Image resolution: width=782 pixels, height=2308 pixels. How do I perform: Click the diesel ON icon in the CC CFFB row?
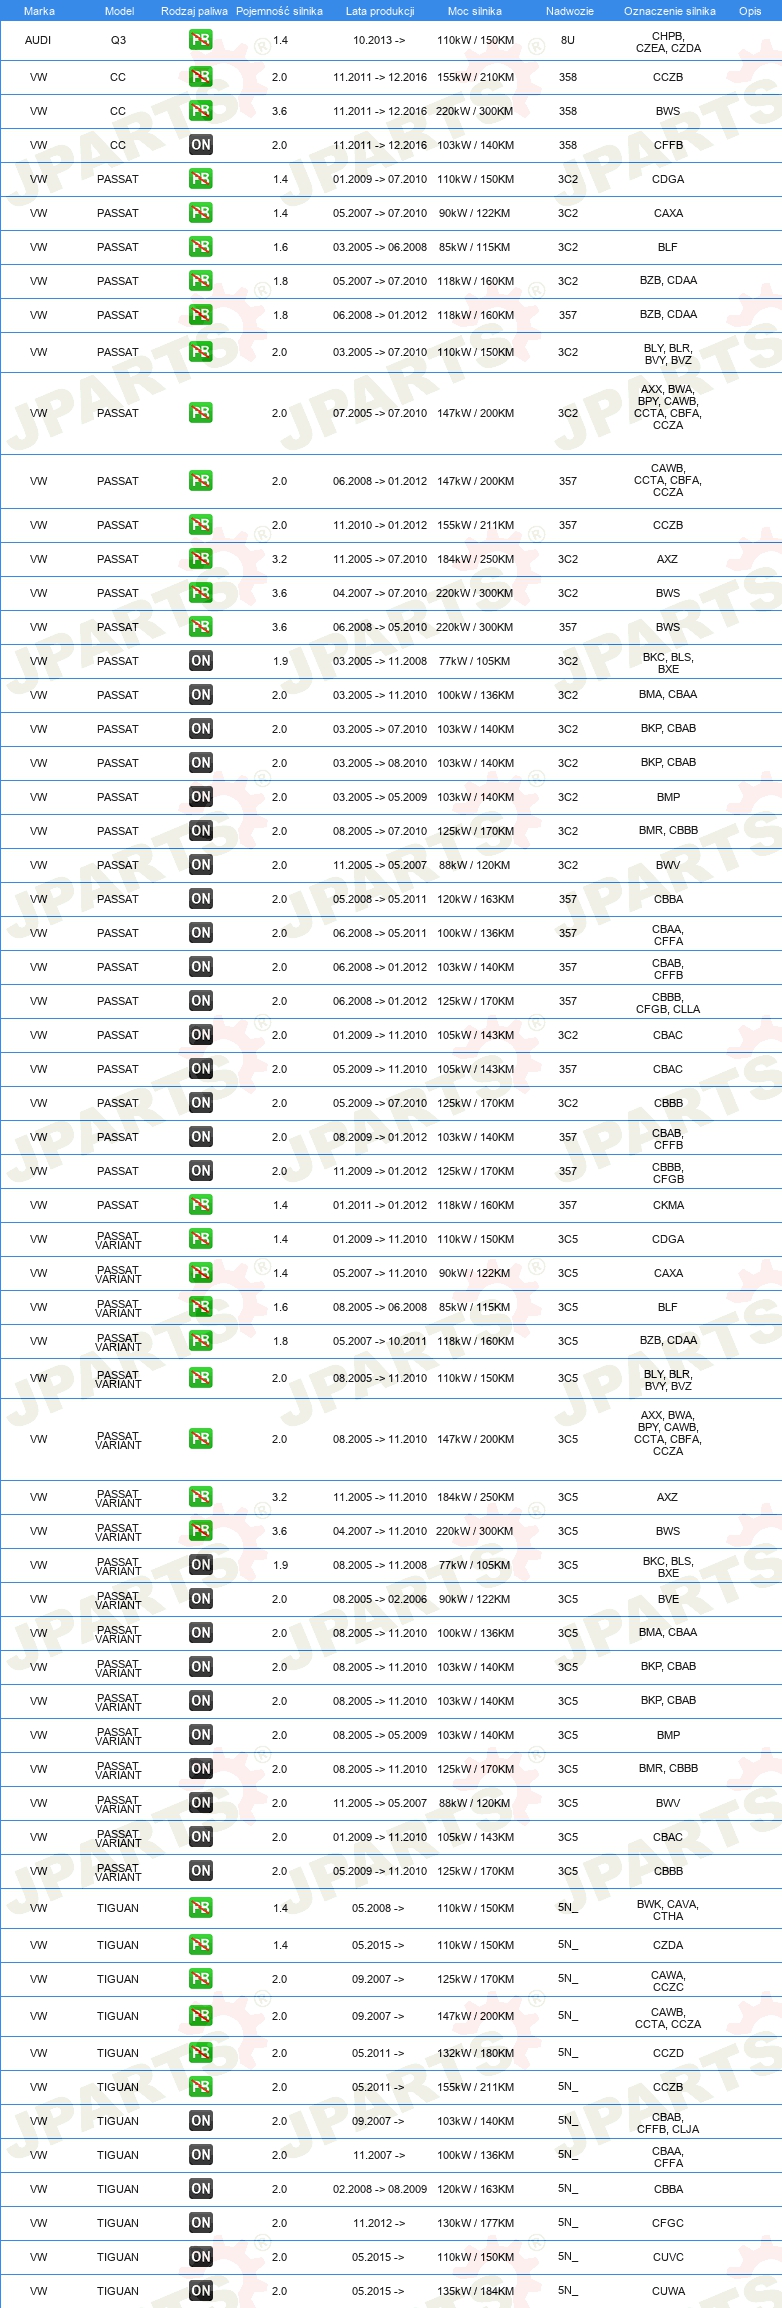coord(201,145)
